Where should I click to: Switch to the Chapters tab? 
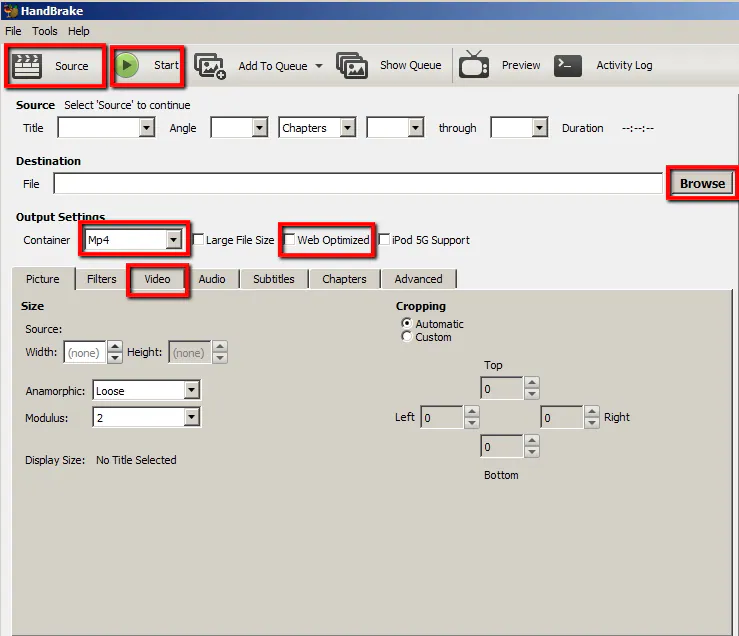tap(345, 279)
